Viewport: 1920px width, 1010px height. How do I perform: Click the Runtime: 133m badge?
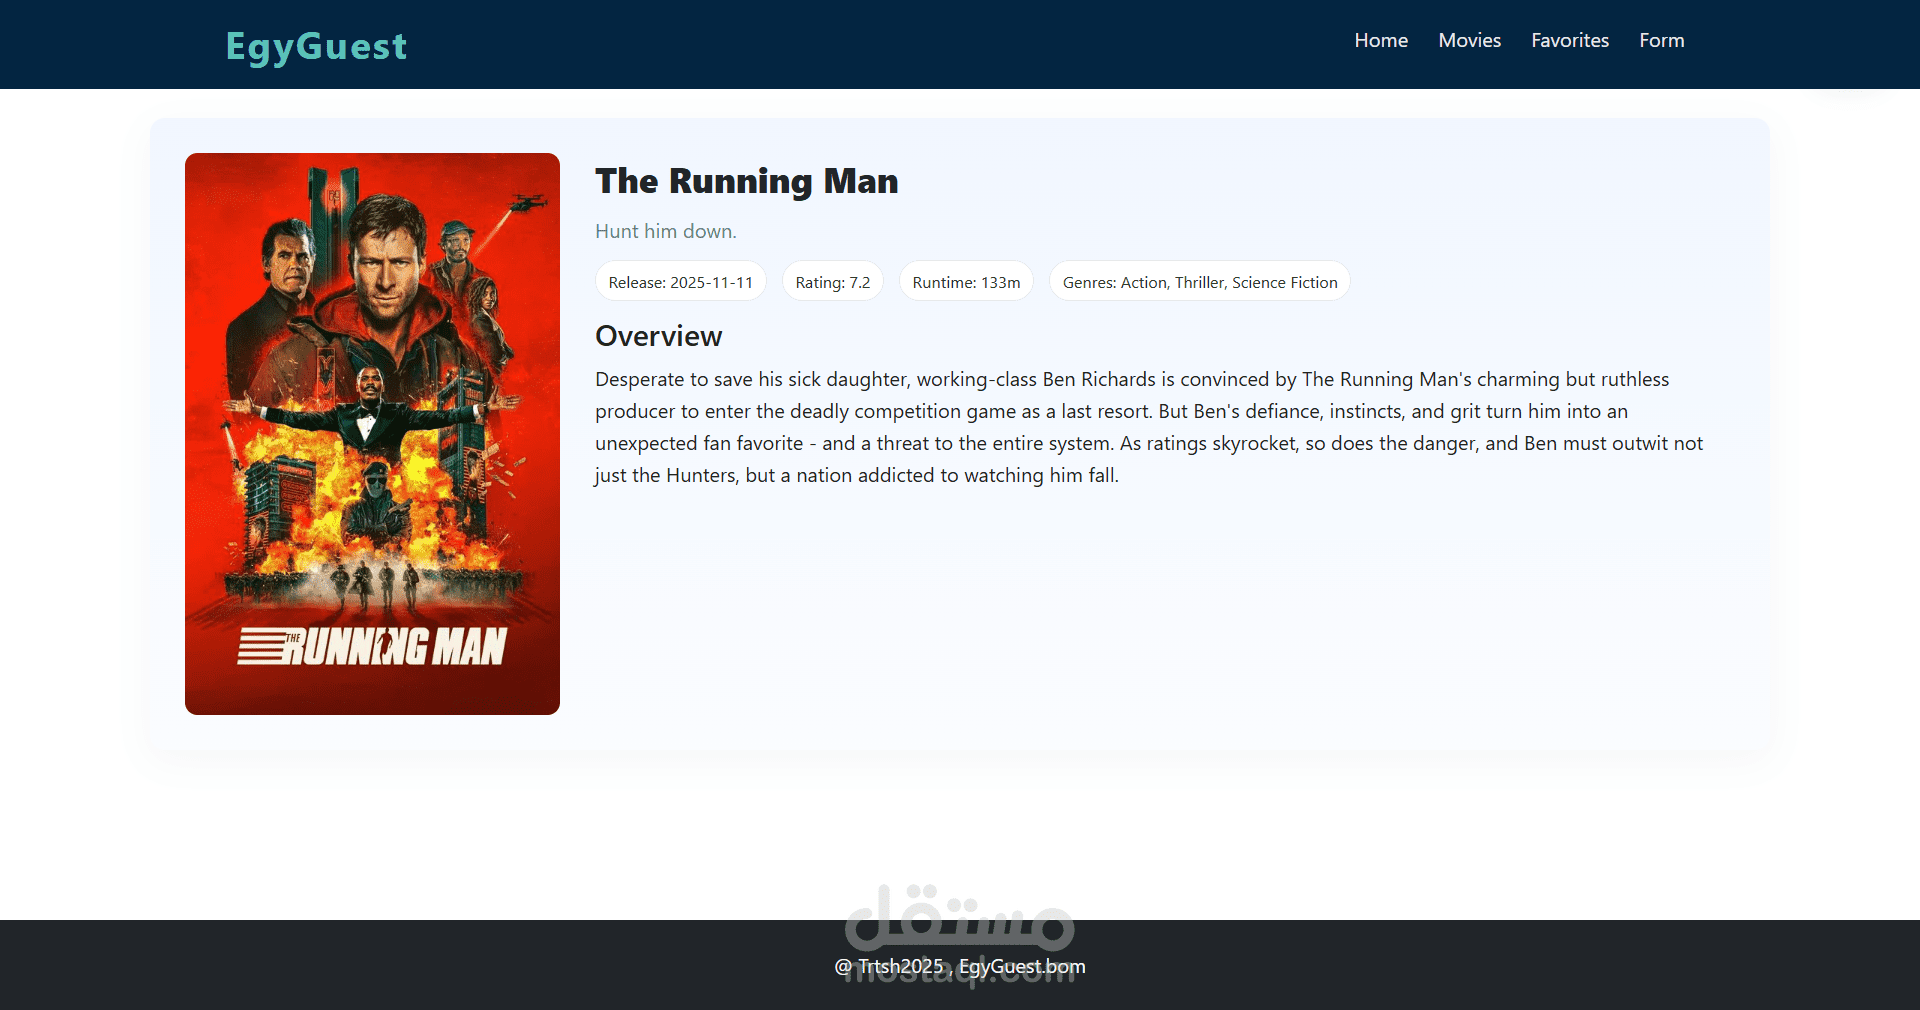pyautogui.click(x=966, y=282)
